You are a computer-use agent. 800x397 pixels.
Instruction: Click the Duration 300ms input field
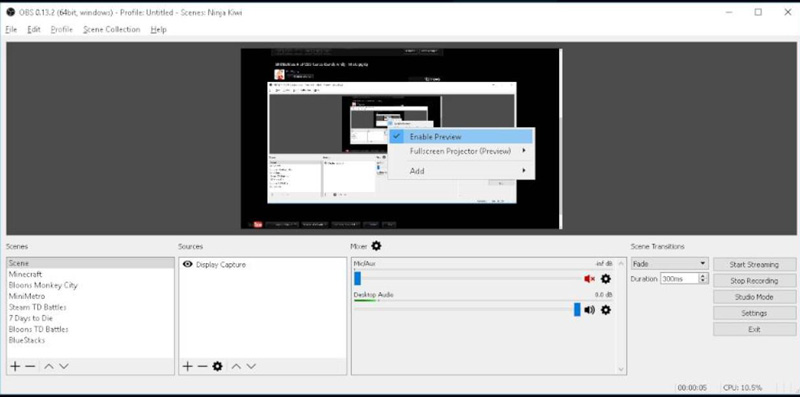coord(680,279)
